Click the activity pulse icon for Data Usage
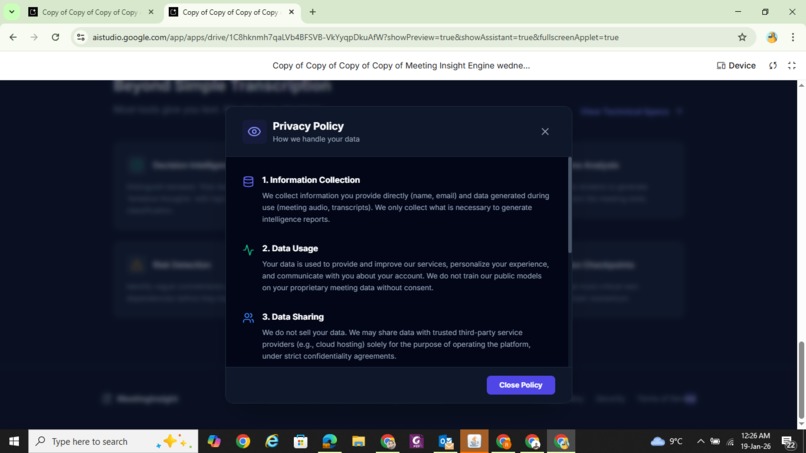The image size is (806, 453). [248, 250]
